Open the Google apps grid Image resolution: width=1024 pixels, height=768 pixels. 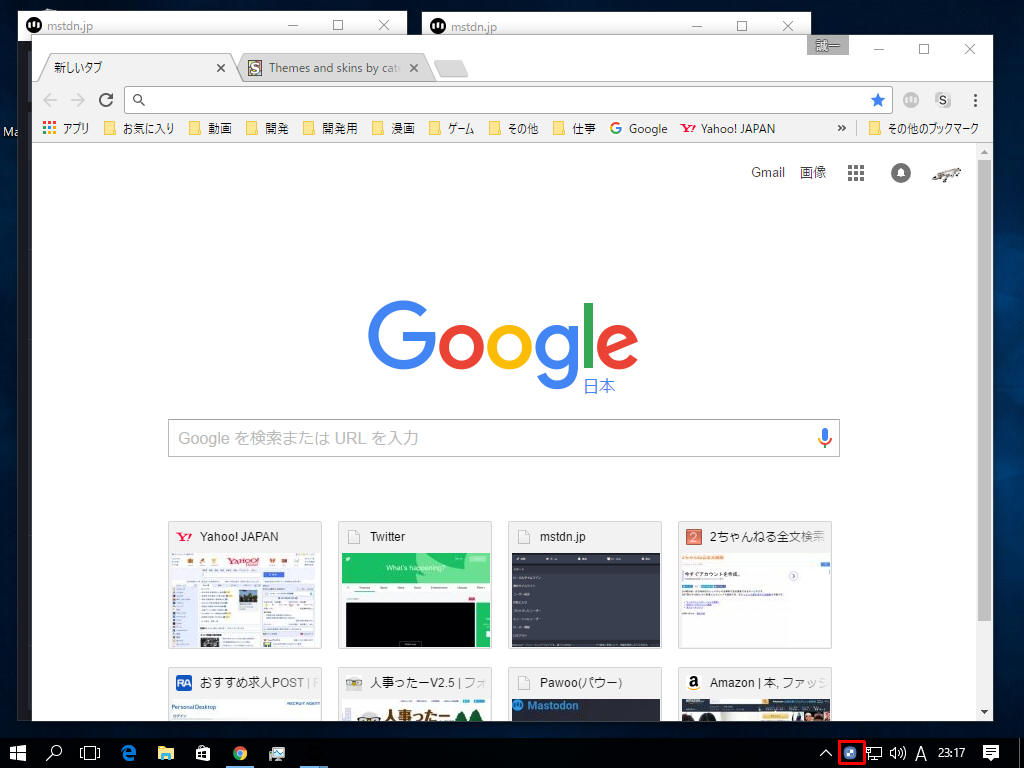click(856, 173)
